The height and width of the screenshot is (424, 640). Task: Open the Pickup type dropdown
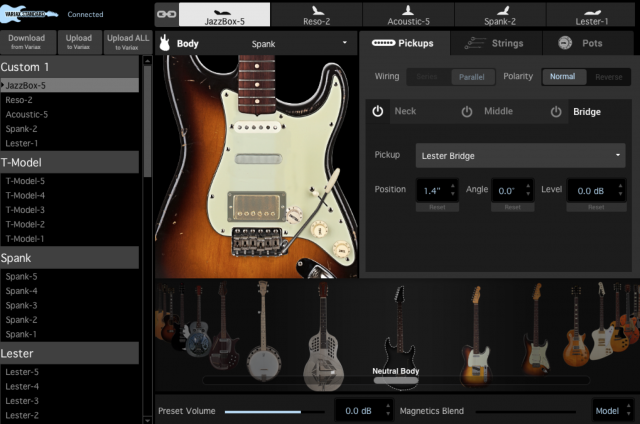520,155
